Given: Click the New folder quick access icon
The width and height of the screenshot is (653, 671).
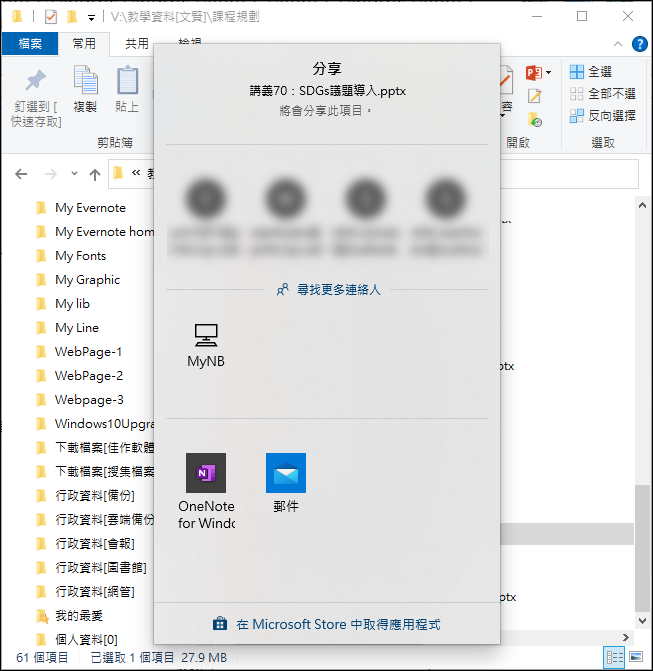Looking at the screenshot, I should [72, 17].
